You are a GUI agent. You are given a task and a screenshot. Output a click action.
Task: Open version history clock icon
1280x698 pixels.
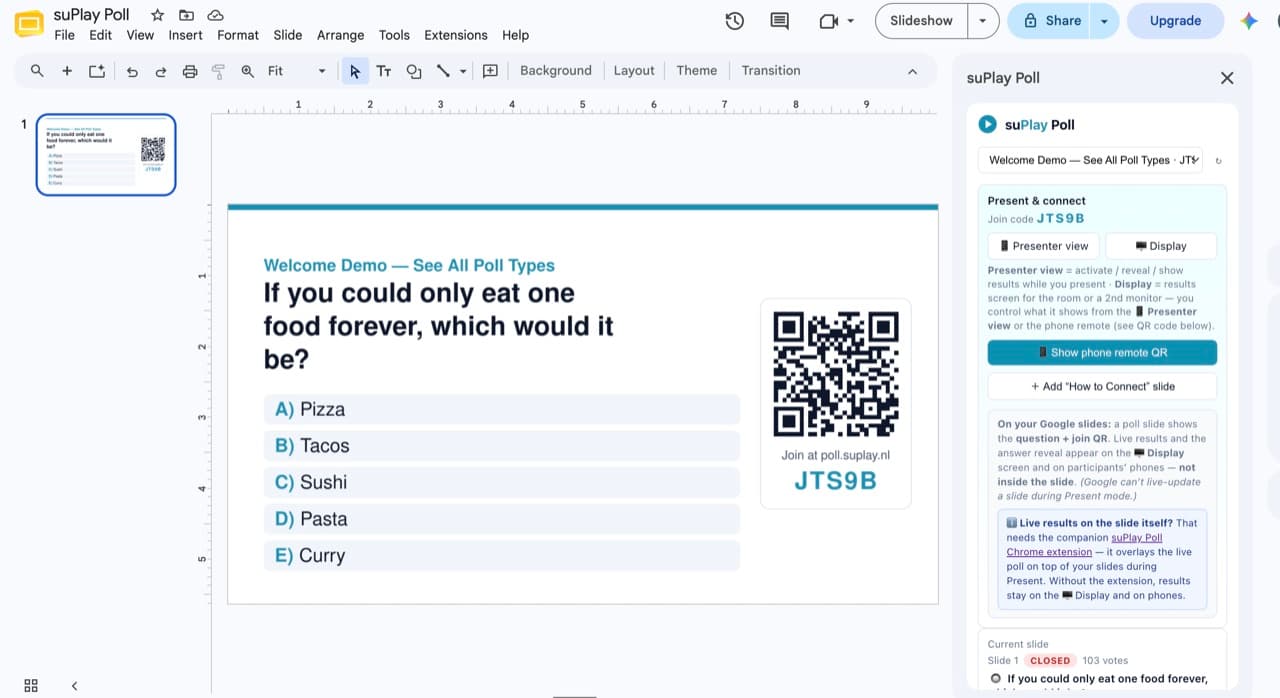(x=735, y=21)
